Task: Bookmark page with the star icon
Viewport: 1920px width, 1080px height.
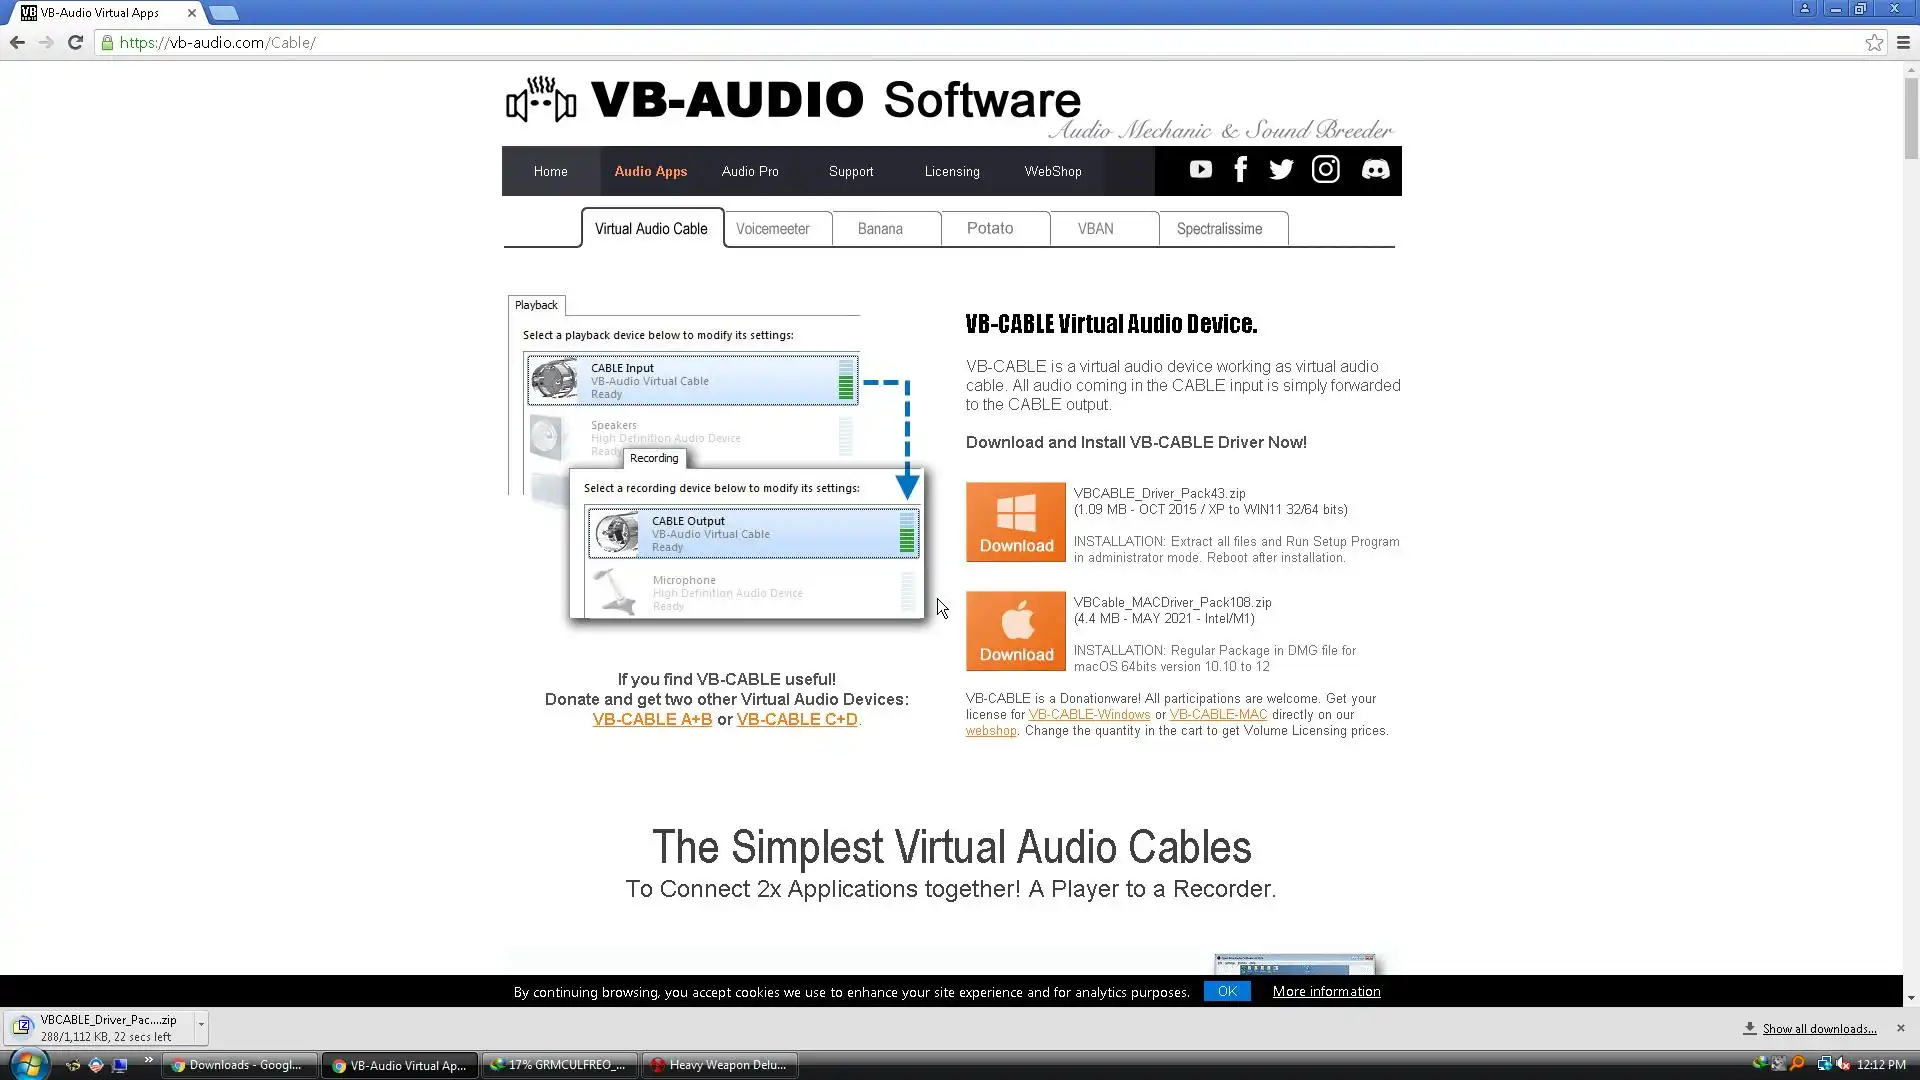Action: point(1874,43)
